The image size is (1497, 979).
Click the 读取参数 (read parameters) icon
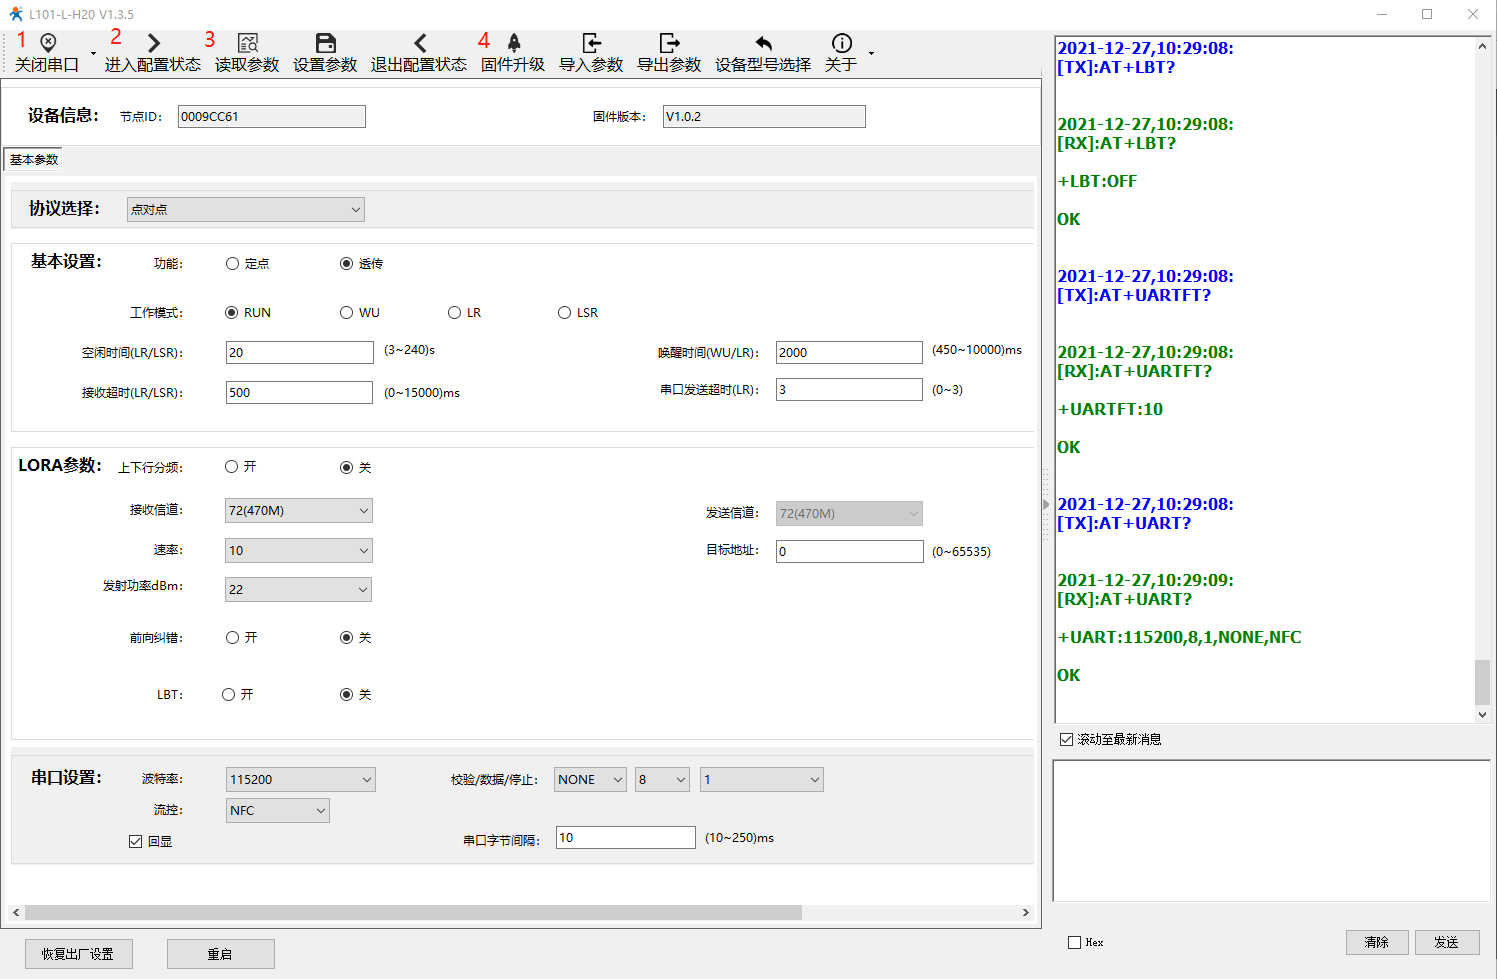pyautogui.click(x=247, y=43)
